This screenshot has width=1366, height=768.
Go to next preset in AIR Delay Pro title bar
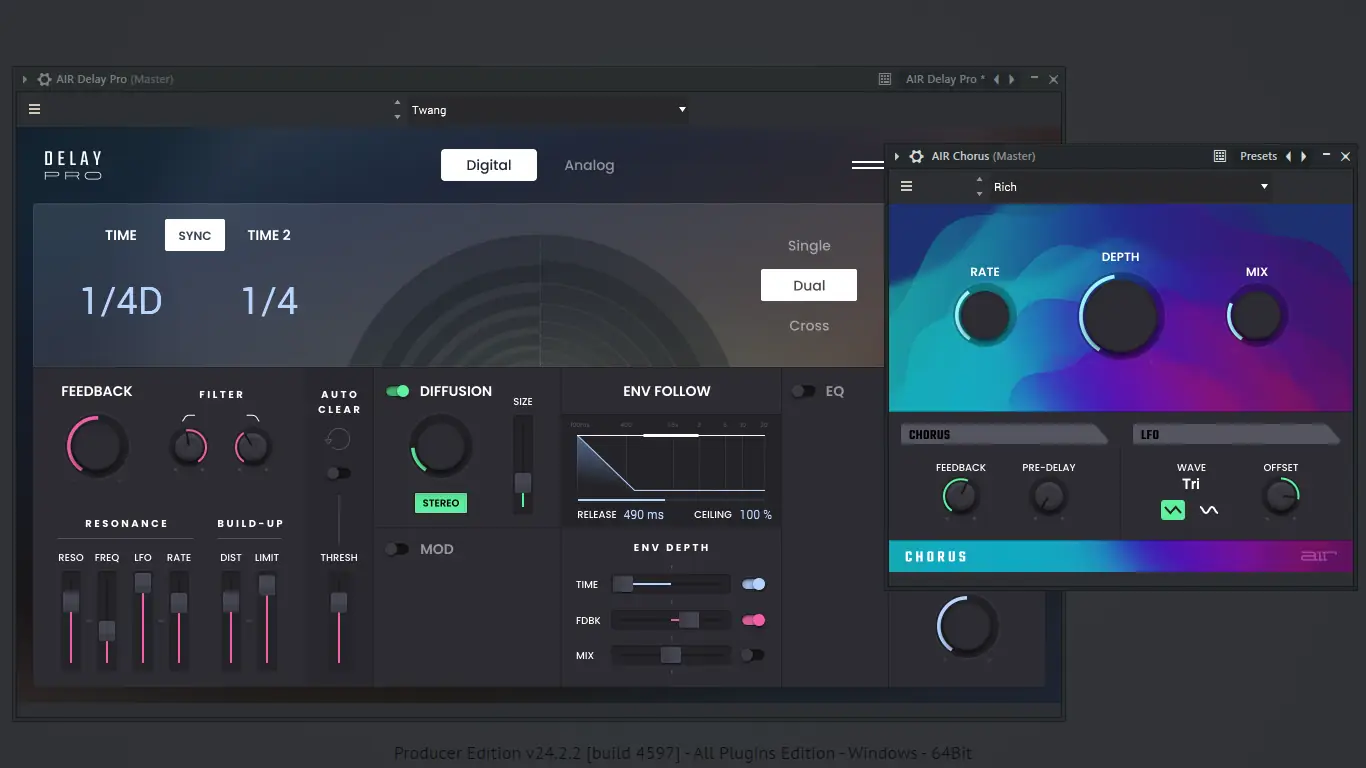1012,79
